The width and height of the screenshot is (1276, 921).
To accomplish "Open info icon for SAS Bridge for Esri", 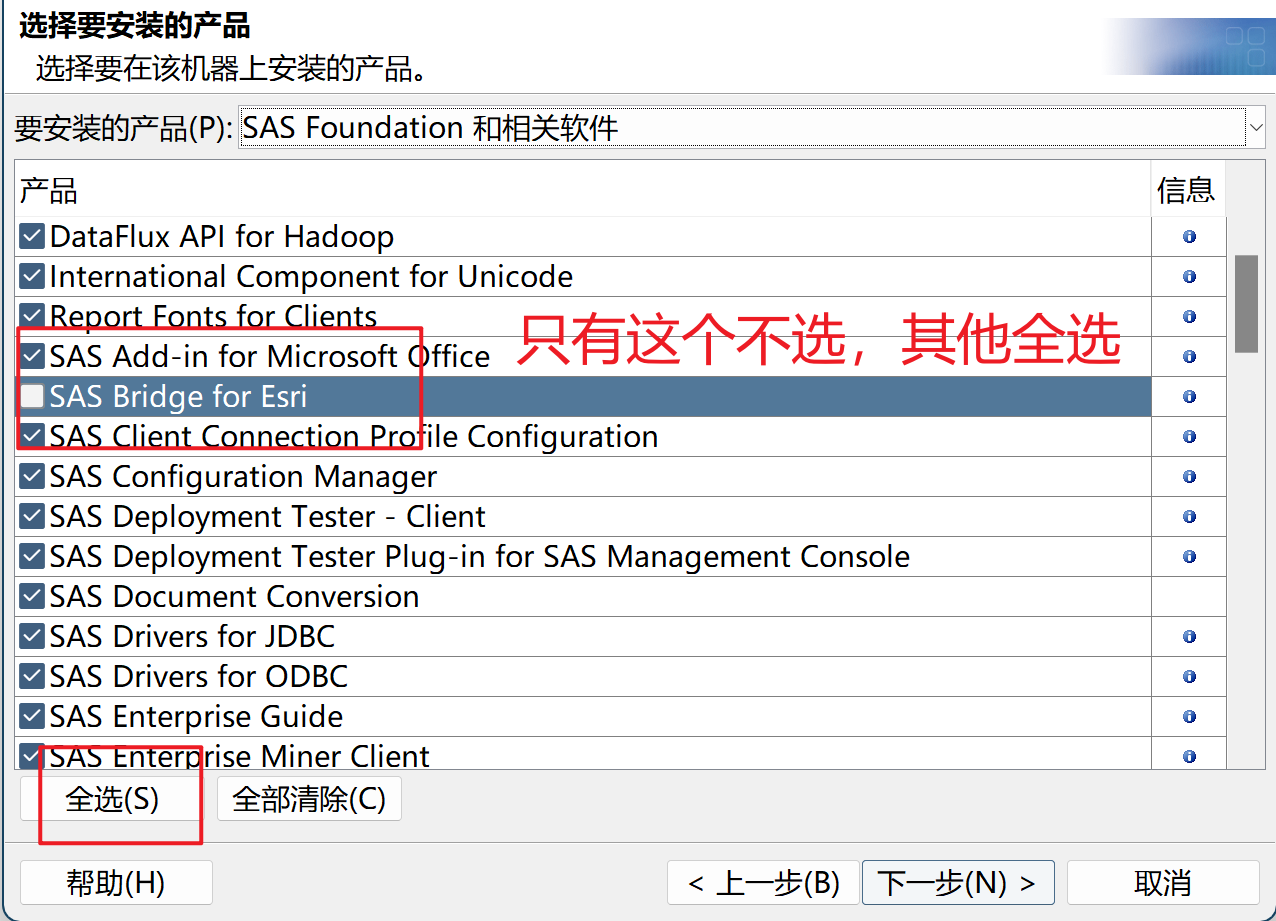I will [x=1189, y=397].
